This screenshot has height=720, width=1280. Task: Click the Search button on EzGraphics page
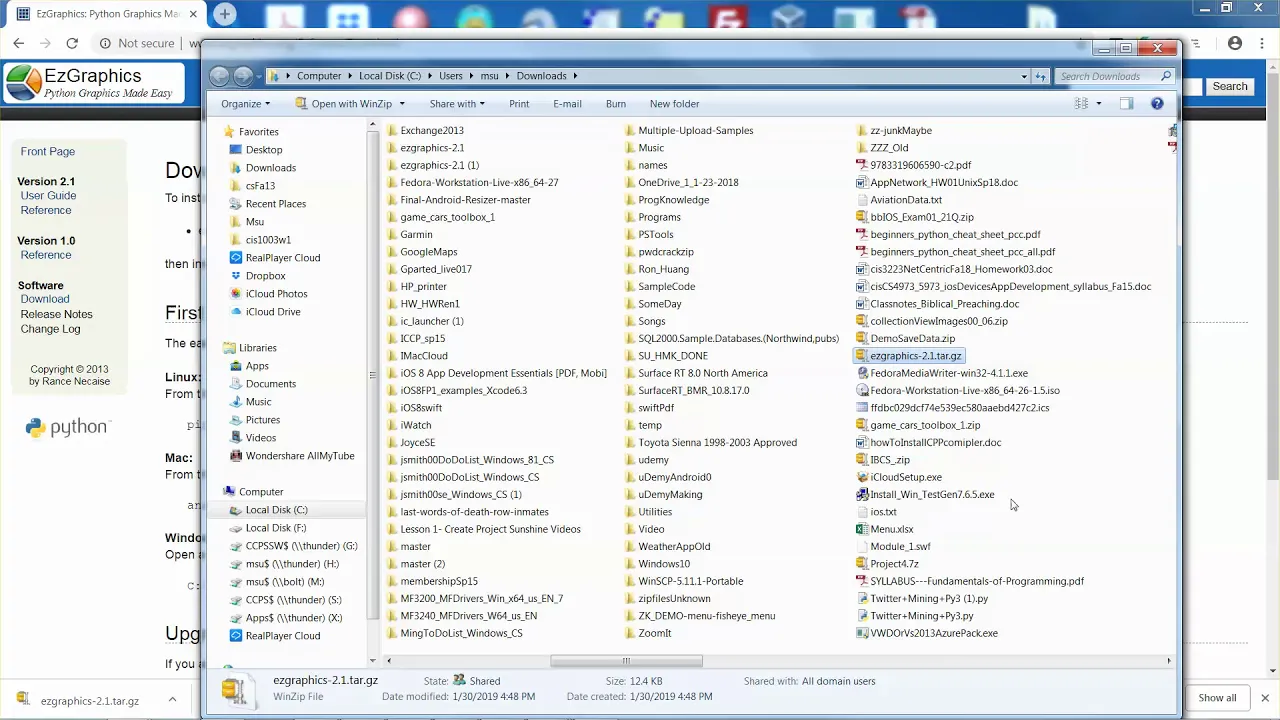[1230, 87]
